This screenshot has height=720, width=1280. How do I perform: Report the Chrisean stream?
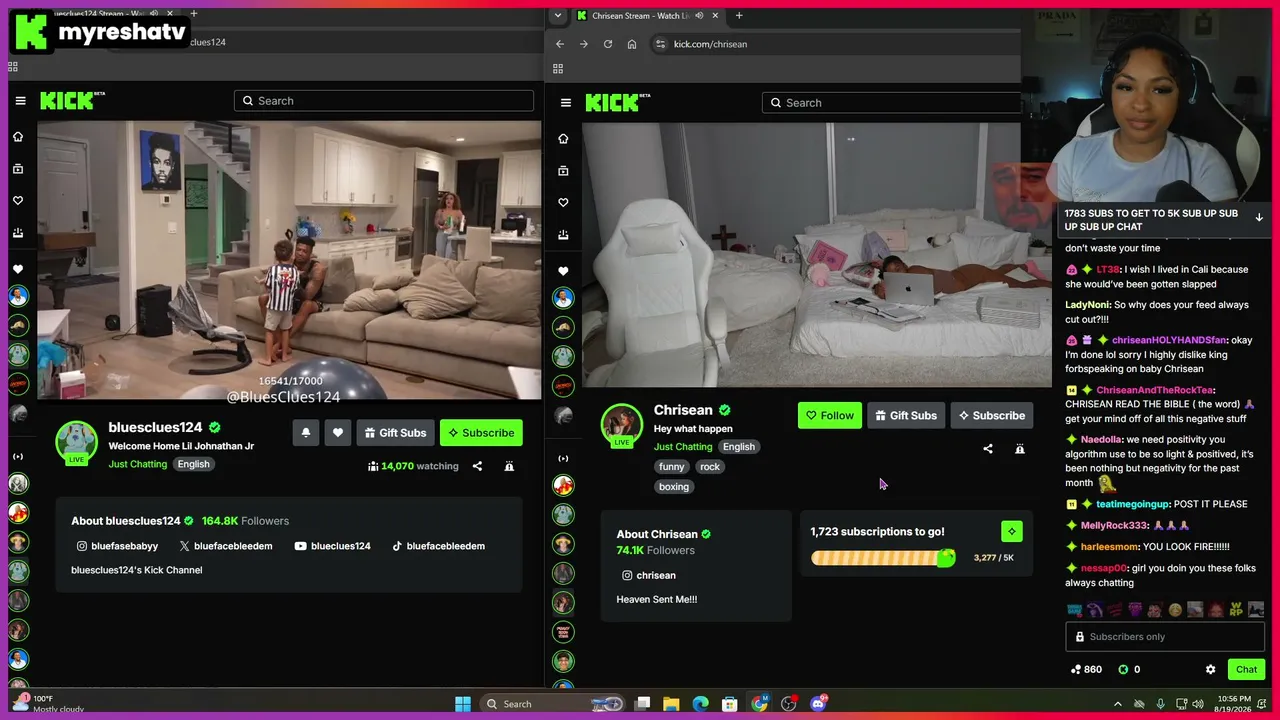[1020, 449]
